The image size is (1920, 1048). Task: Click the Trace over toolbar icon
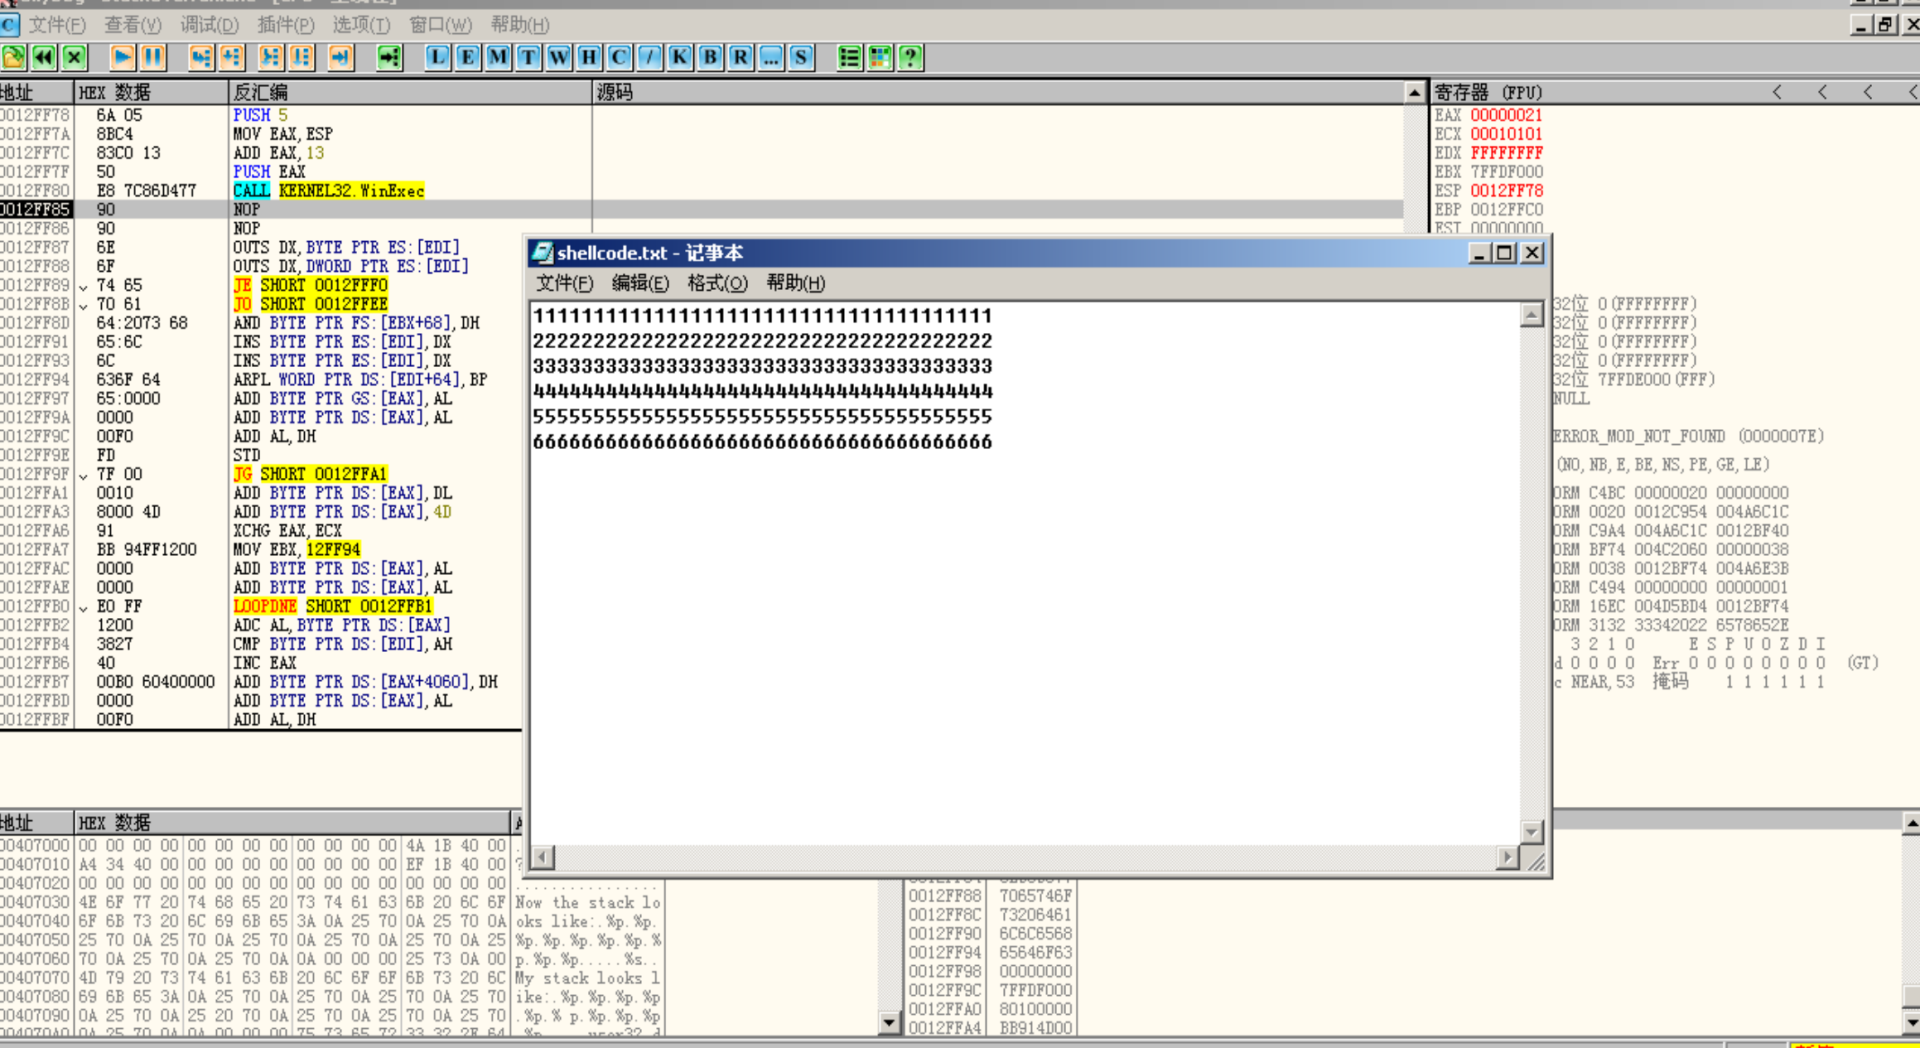point(301,58)
